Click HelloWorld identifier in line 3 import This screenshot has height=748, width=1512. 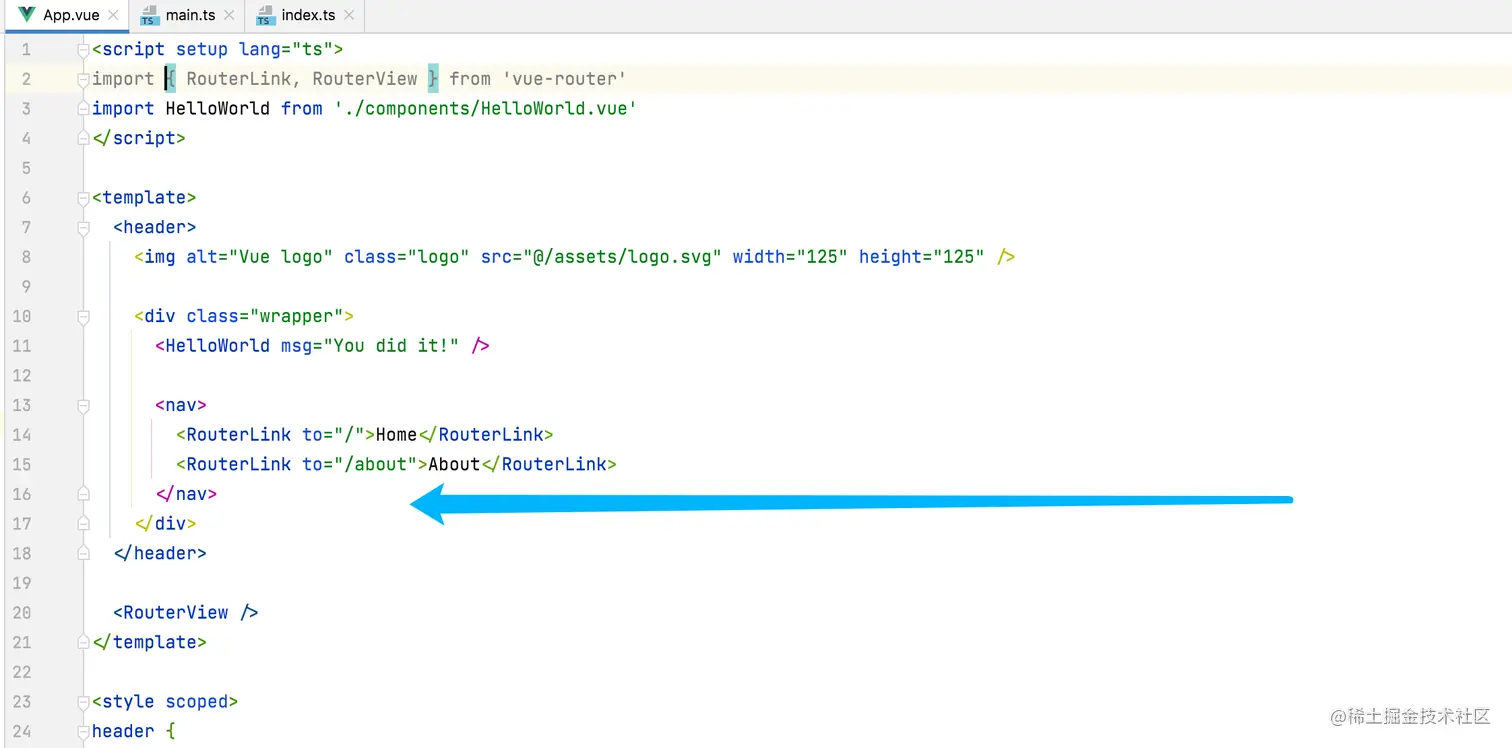point(217,108)
